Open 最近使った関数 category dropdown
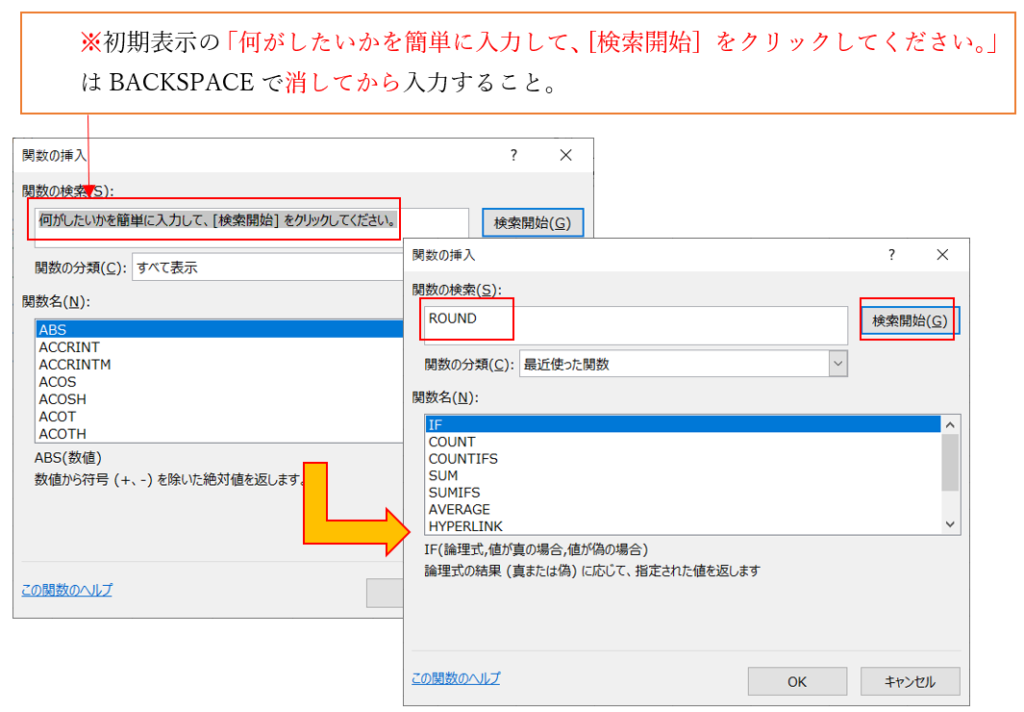This screenshot has width=1024, height=712. coord(838,365)
